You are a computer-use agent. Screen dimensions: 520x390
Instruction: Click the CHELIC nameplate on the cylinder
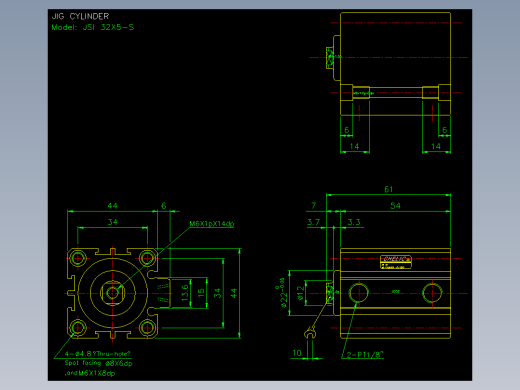pos(396,262)
